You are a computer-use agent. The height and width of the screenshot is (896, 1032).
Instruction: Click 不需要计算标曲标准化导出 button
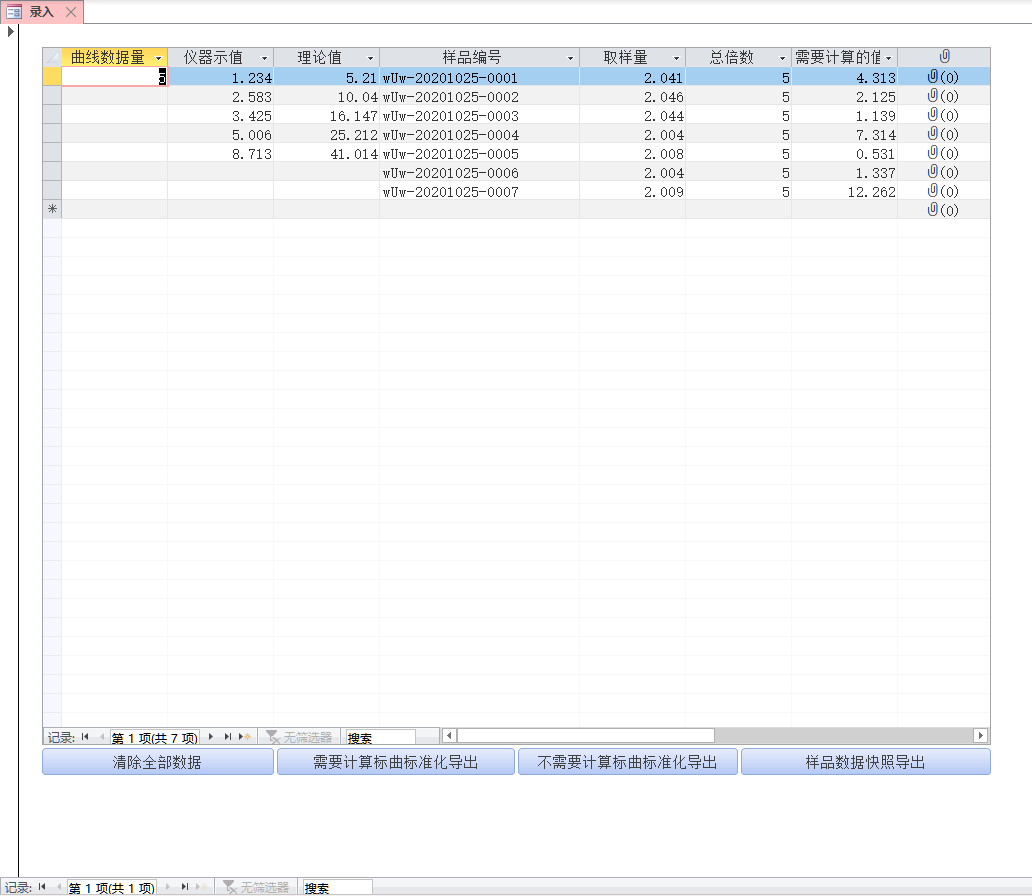[x=627, y=762]
